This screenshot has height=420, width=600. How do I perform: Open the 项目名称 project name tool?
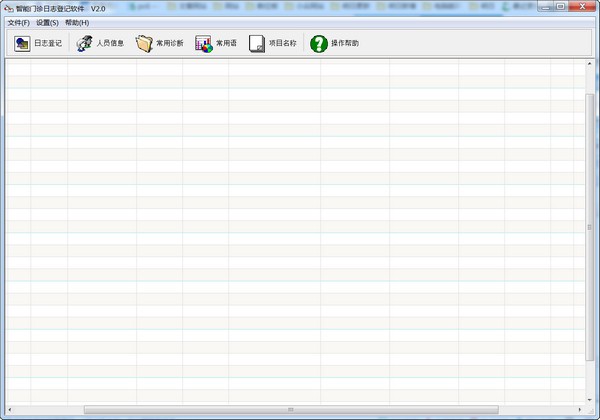273,44
